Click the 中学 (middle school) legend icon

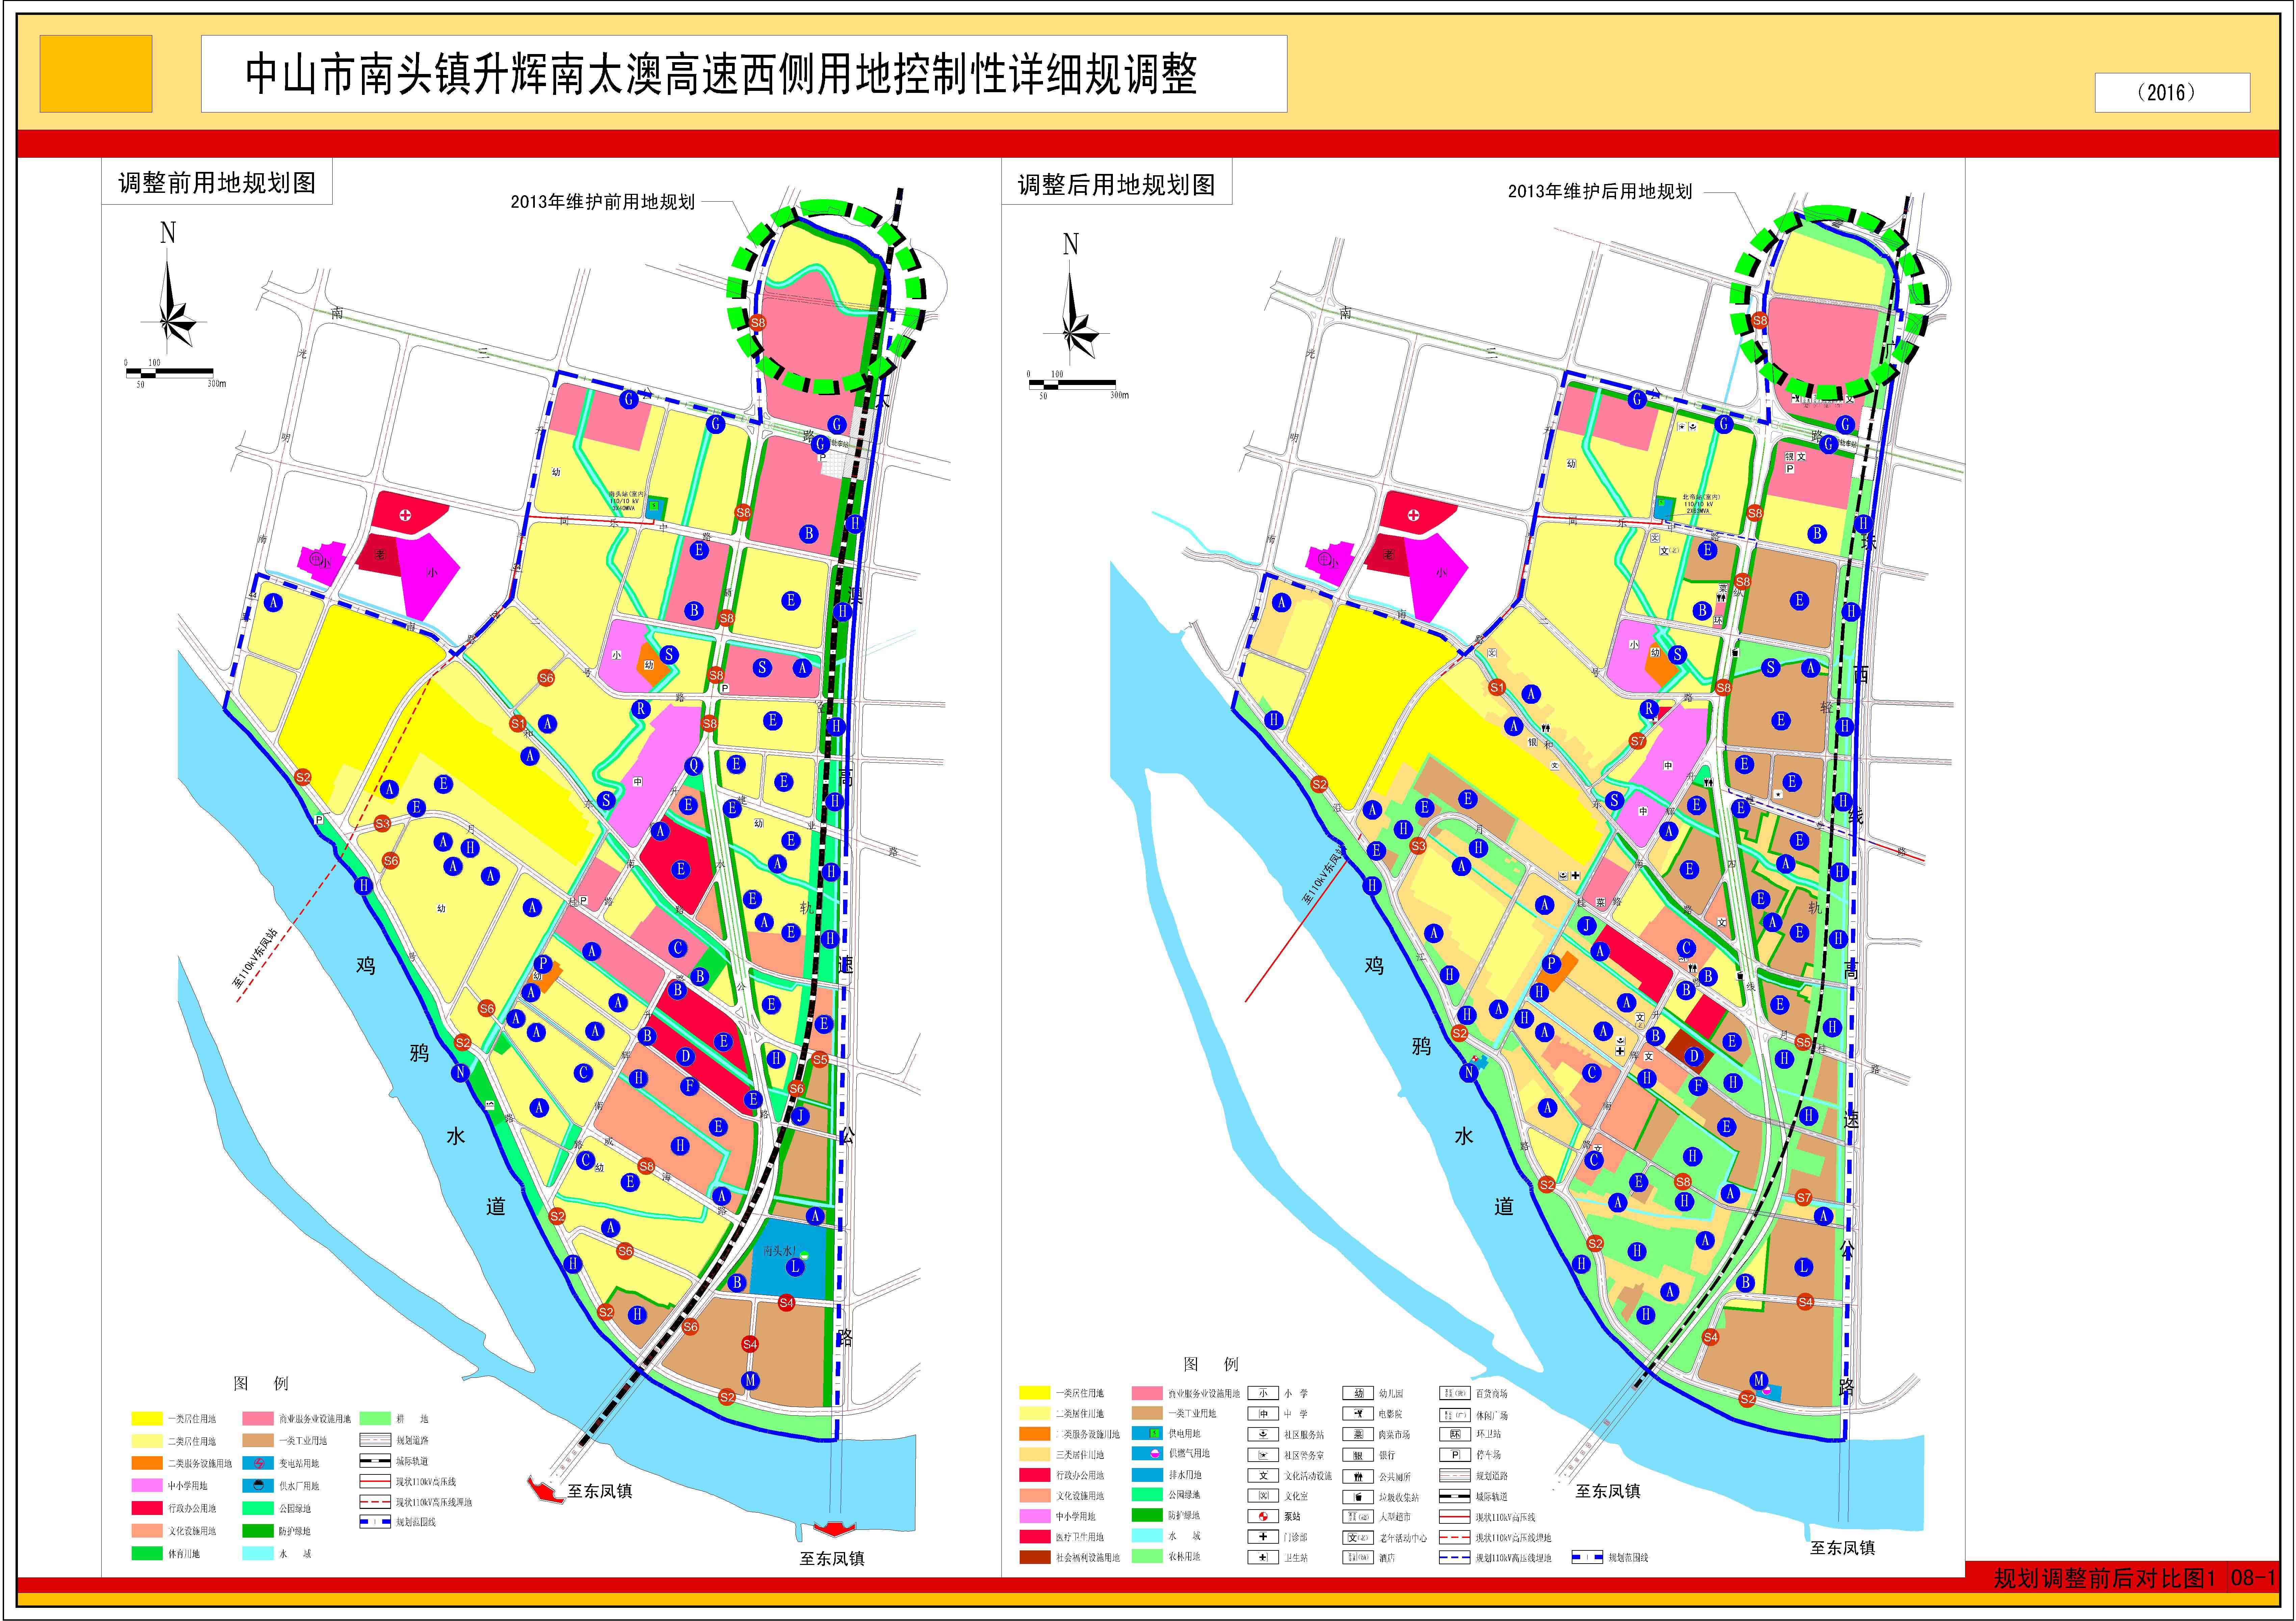tap(1263, 1414)
